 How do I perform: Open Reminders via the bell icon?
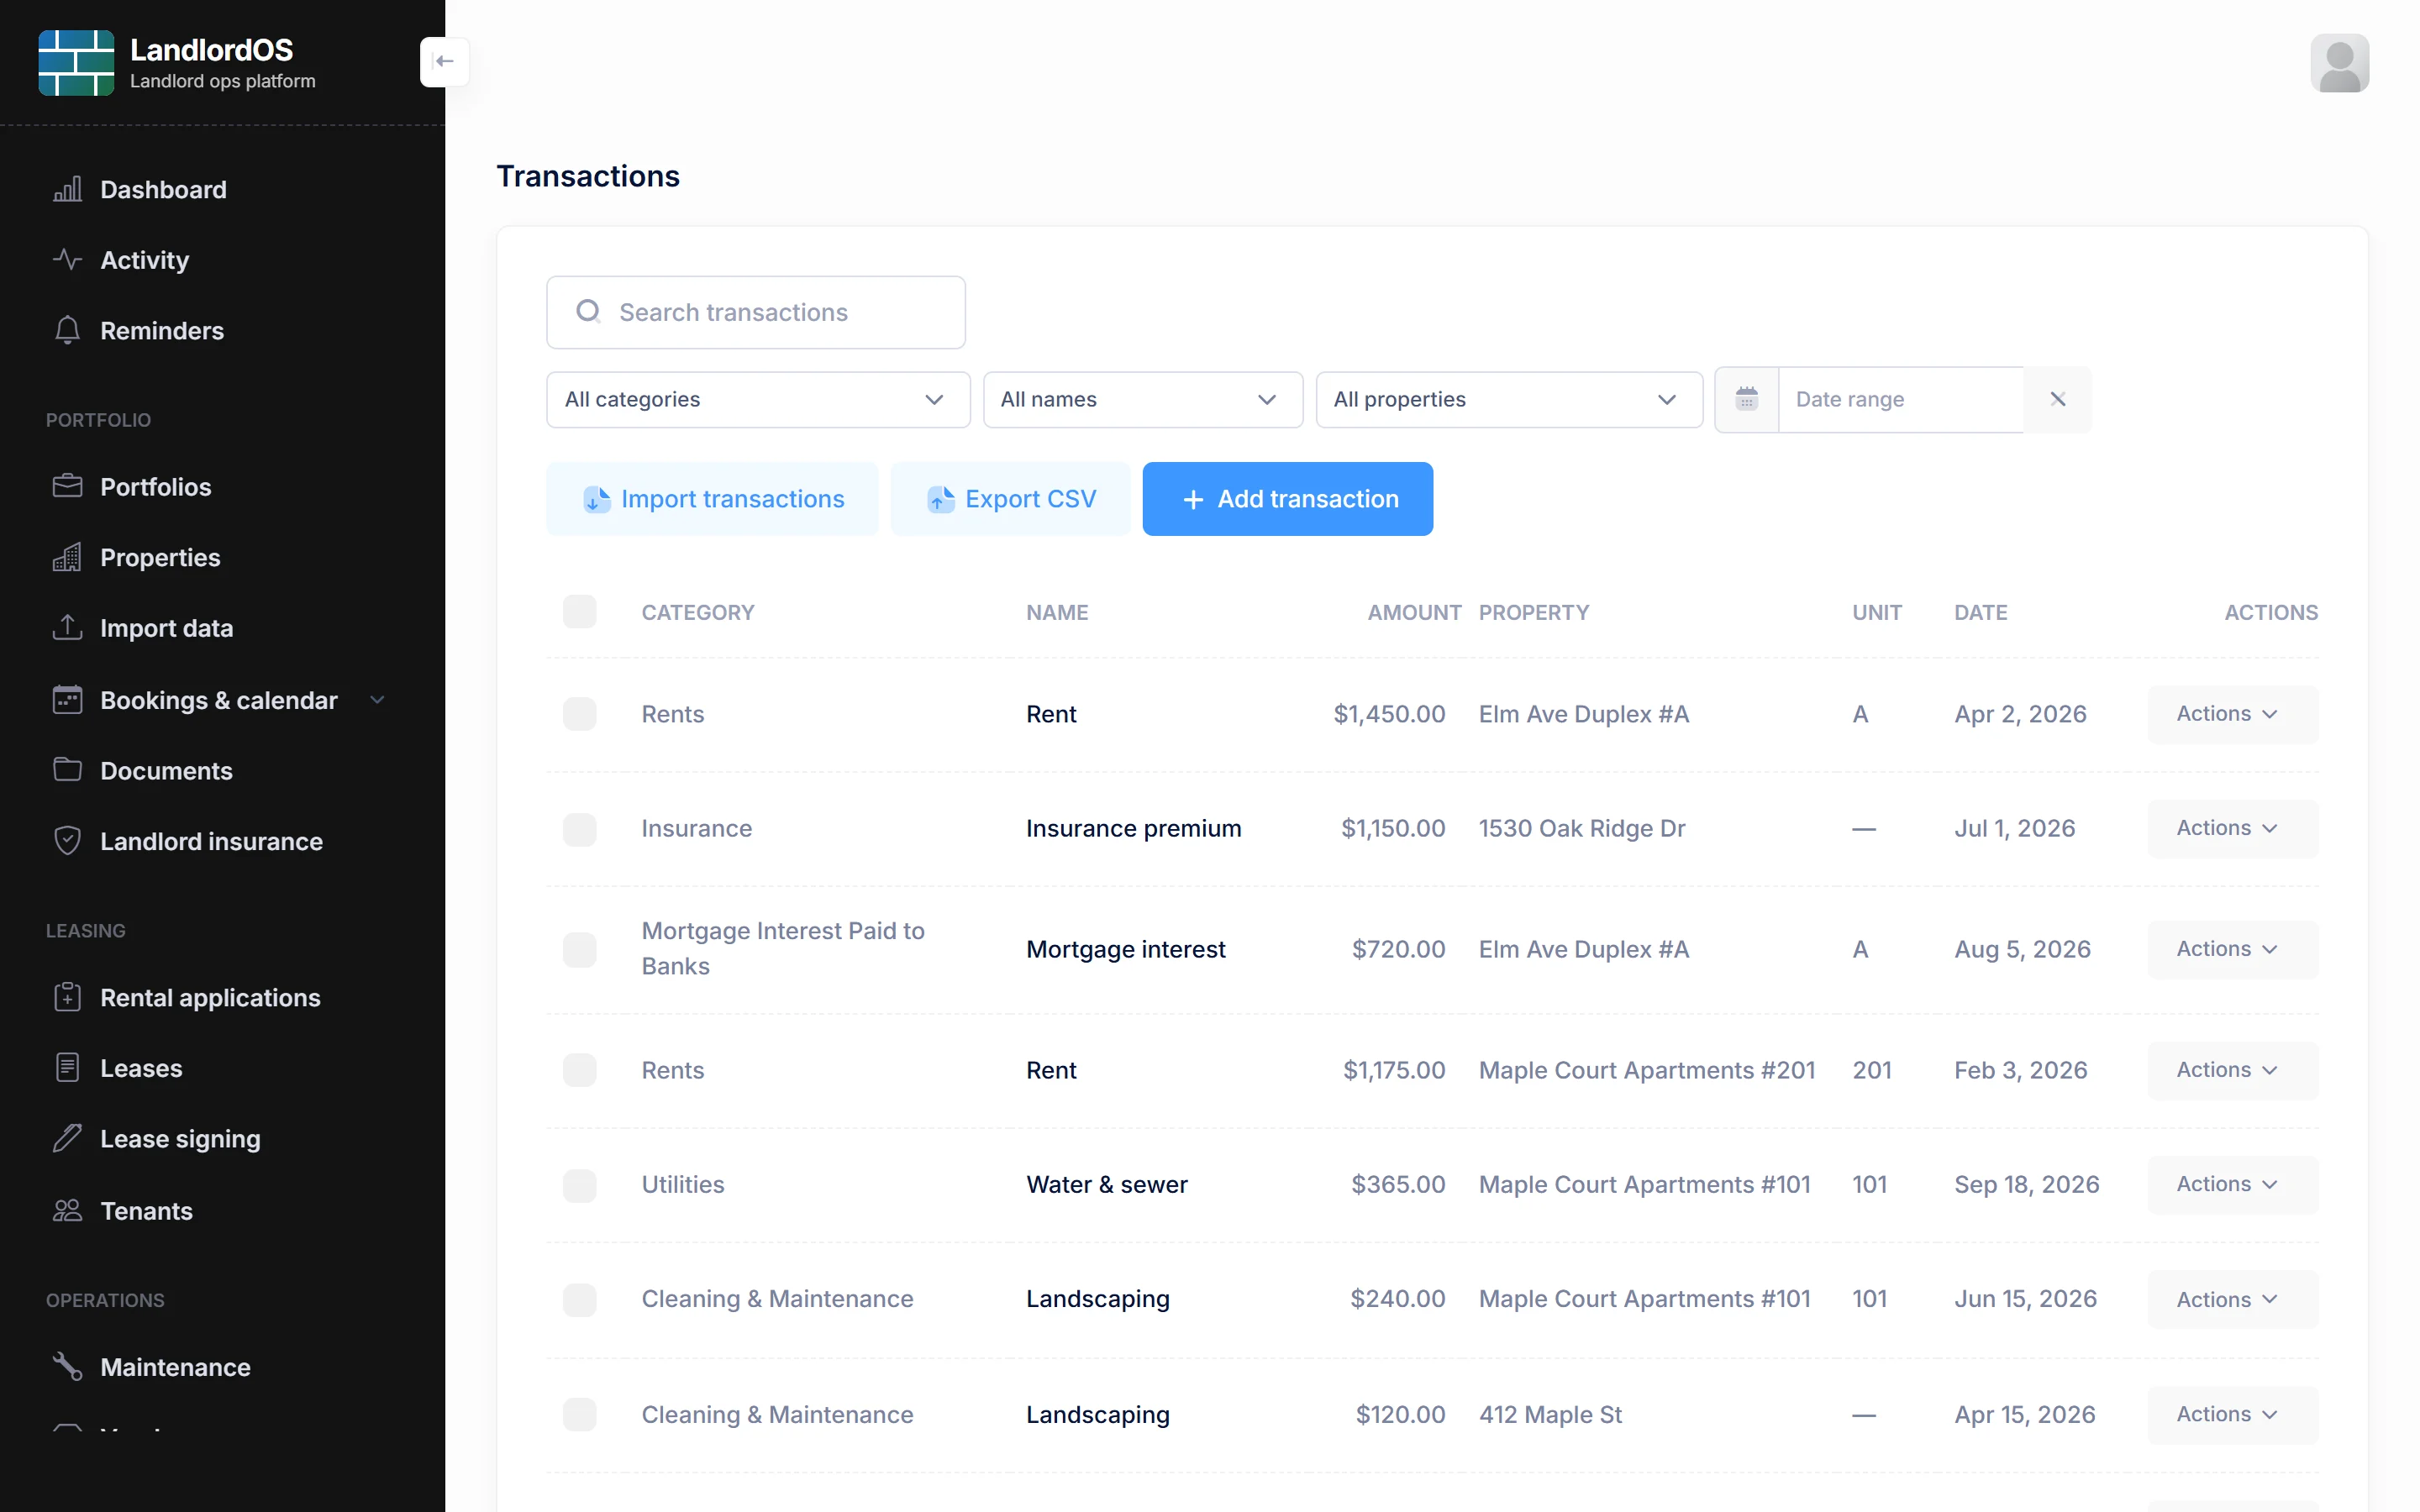67,330
